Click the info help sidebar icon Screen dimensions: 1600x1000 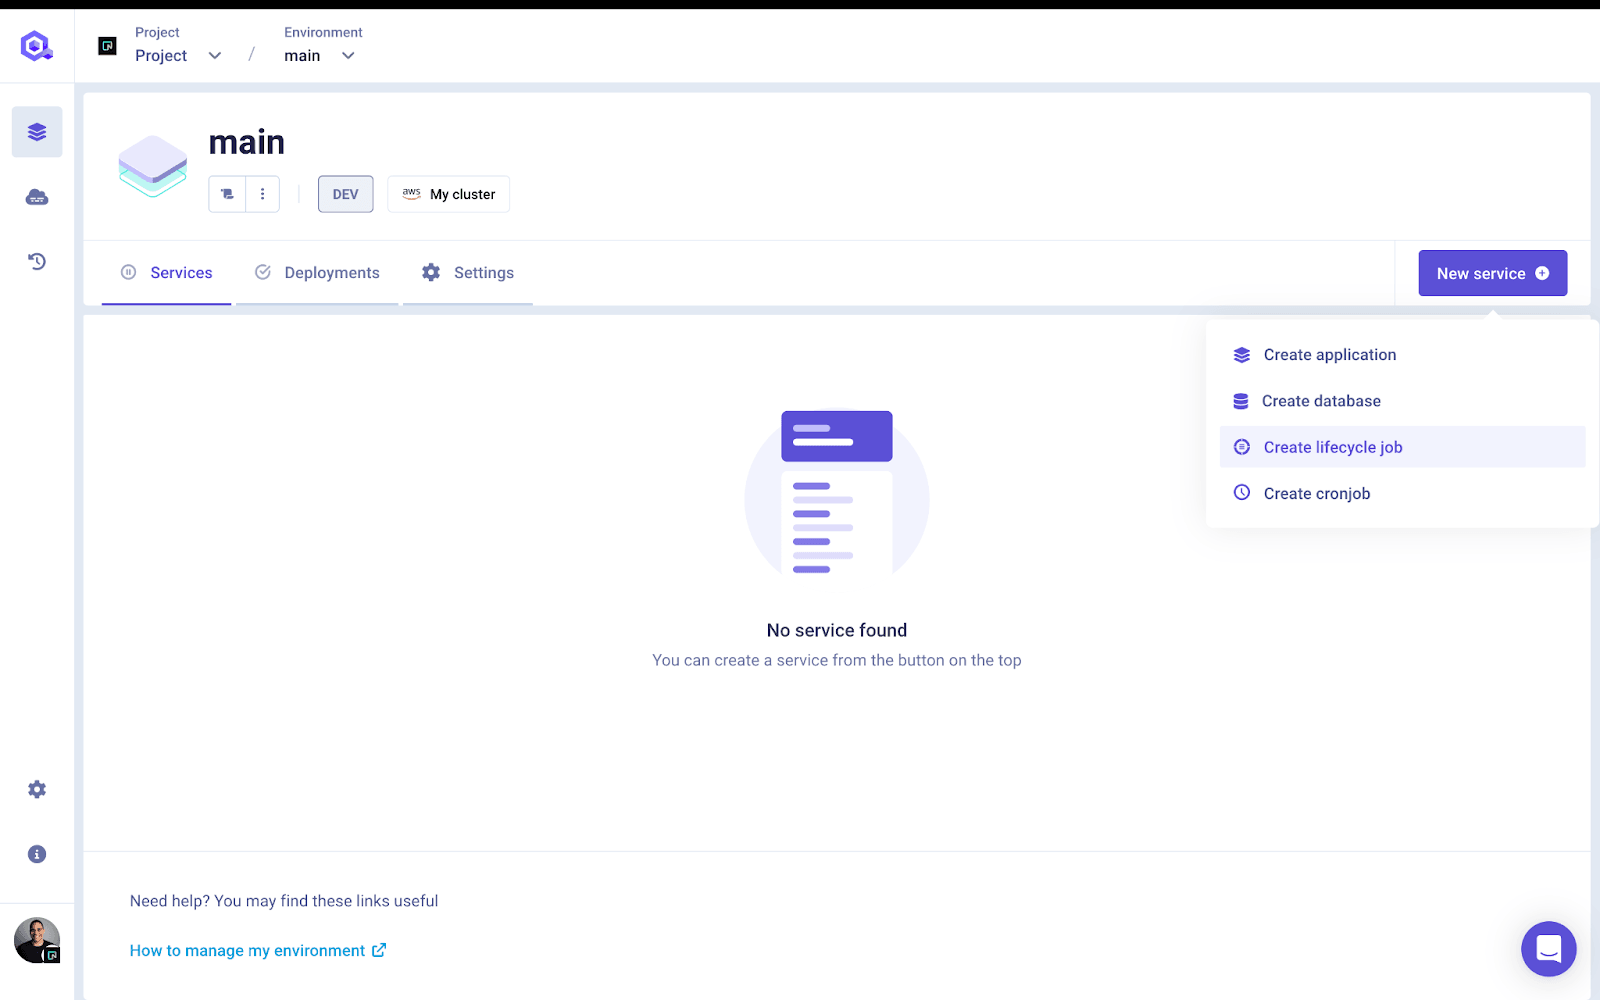[37, 854]
